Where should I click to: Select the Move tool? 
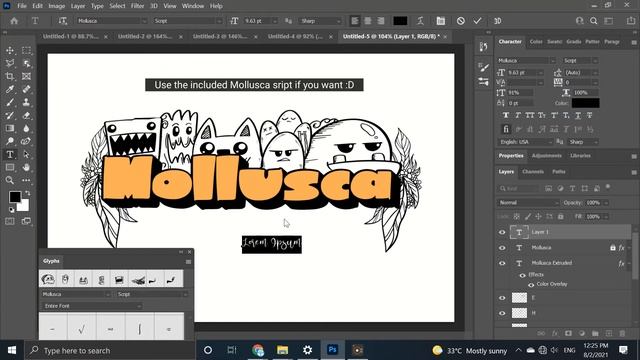(x=10, y=51)
